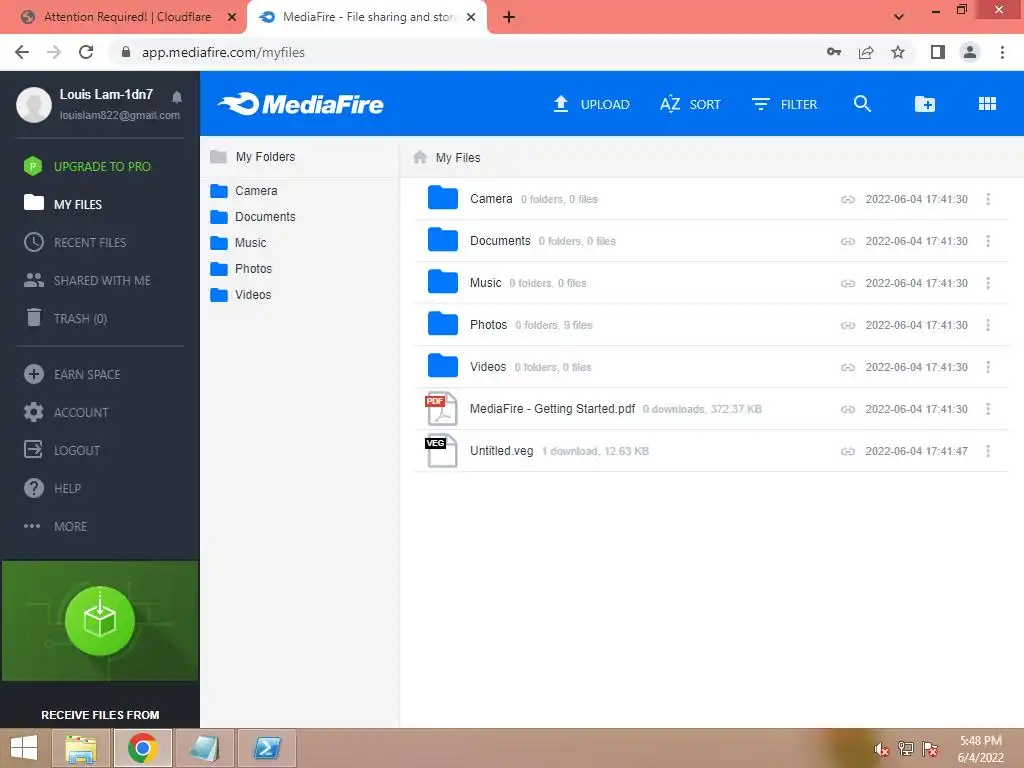Reload the page
Image resolution: width=1024 pixels, height=768 pixels.
pos(86,52)
